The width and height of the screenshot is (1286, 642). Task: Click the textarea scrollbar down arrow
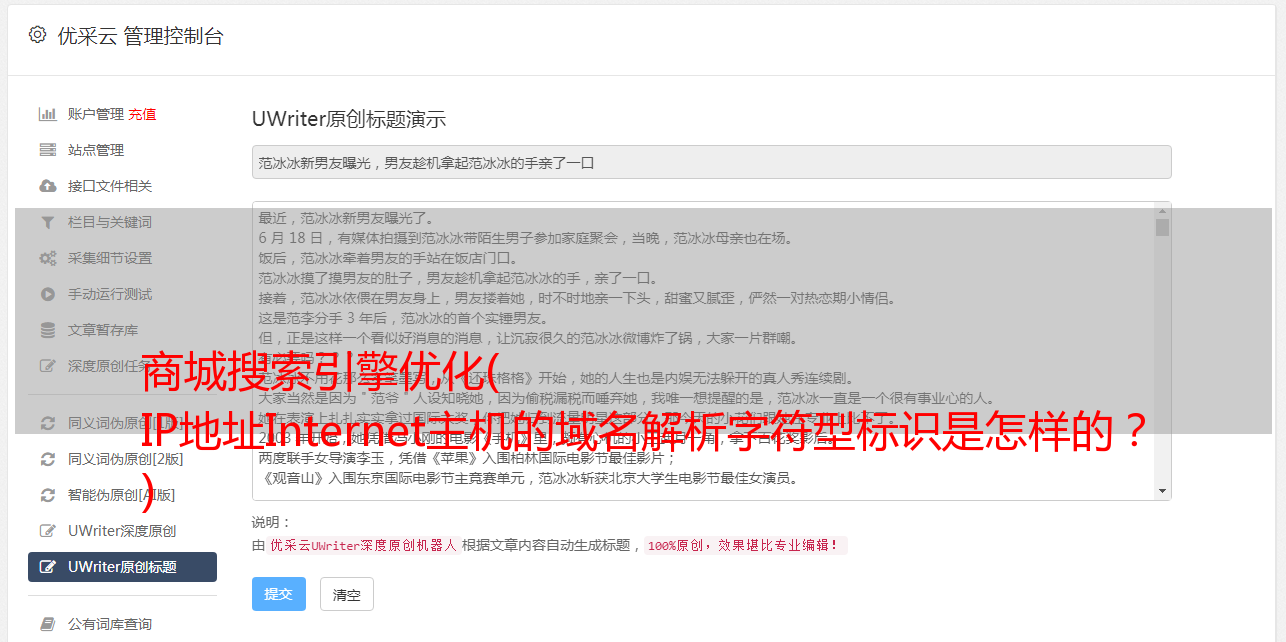[1162, 491]
